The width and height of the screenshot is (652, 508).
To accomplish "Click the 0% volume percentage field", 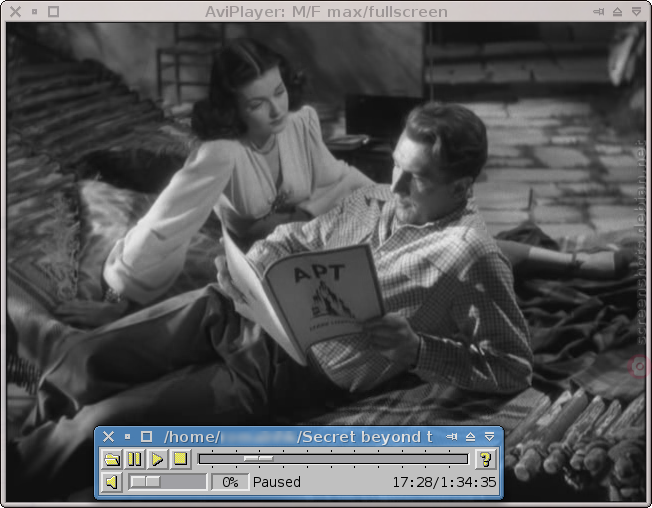I will coord(230,482).
